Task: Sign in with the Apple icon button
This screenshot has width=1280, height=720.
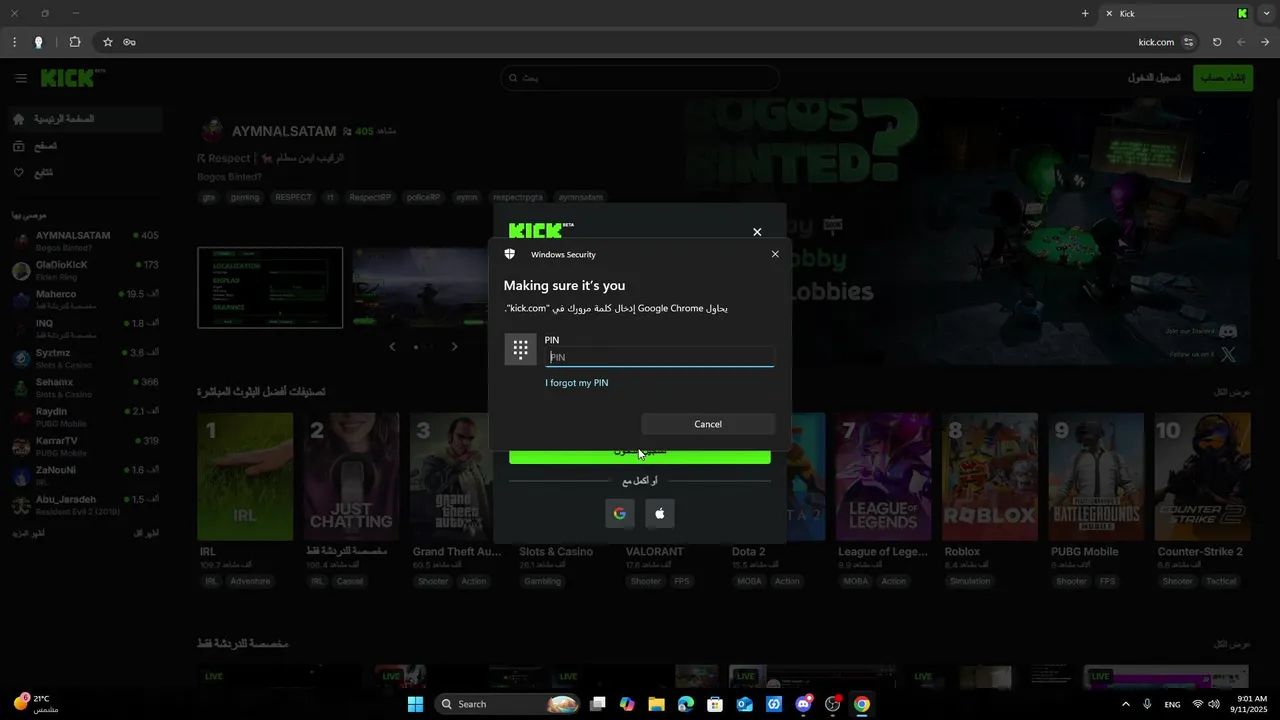Action: (x=660, y=513)
